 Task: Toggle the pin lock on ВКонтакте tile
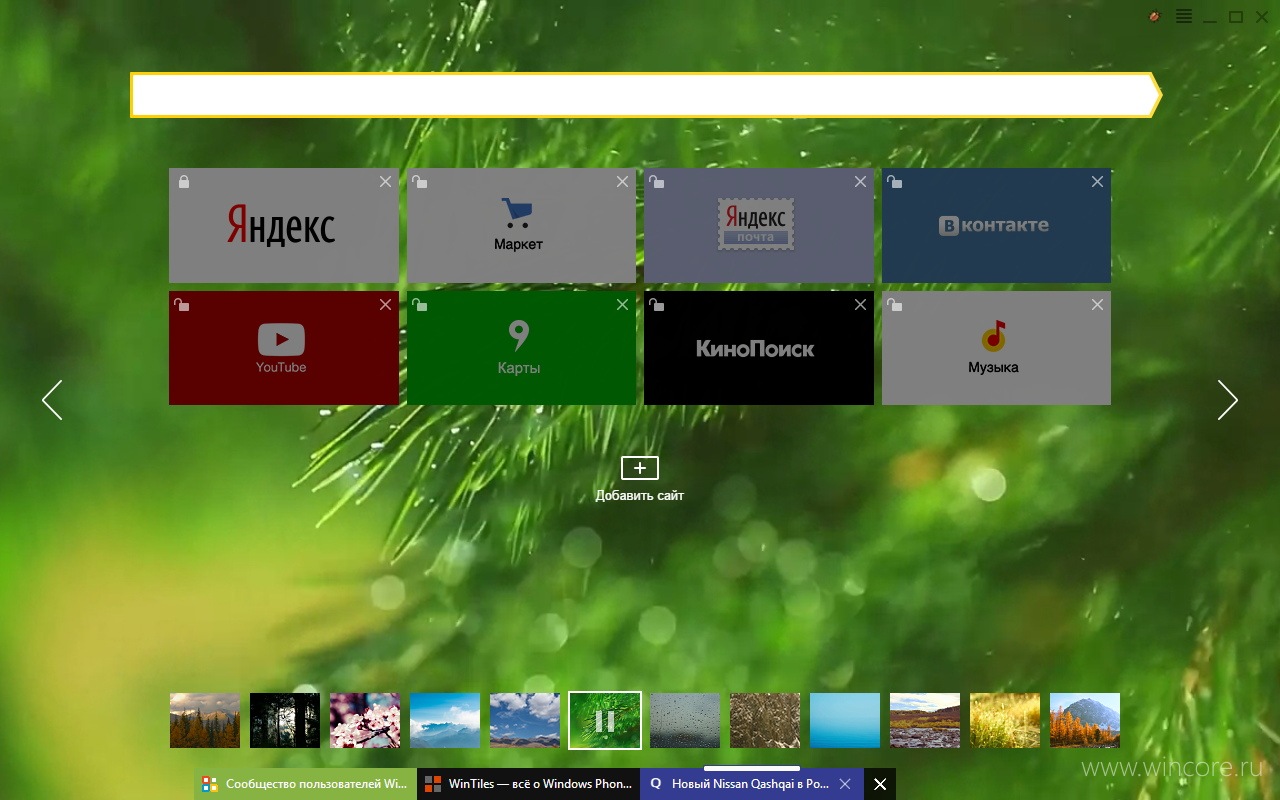click(x=895, y=181)
